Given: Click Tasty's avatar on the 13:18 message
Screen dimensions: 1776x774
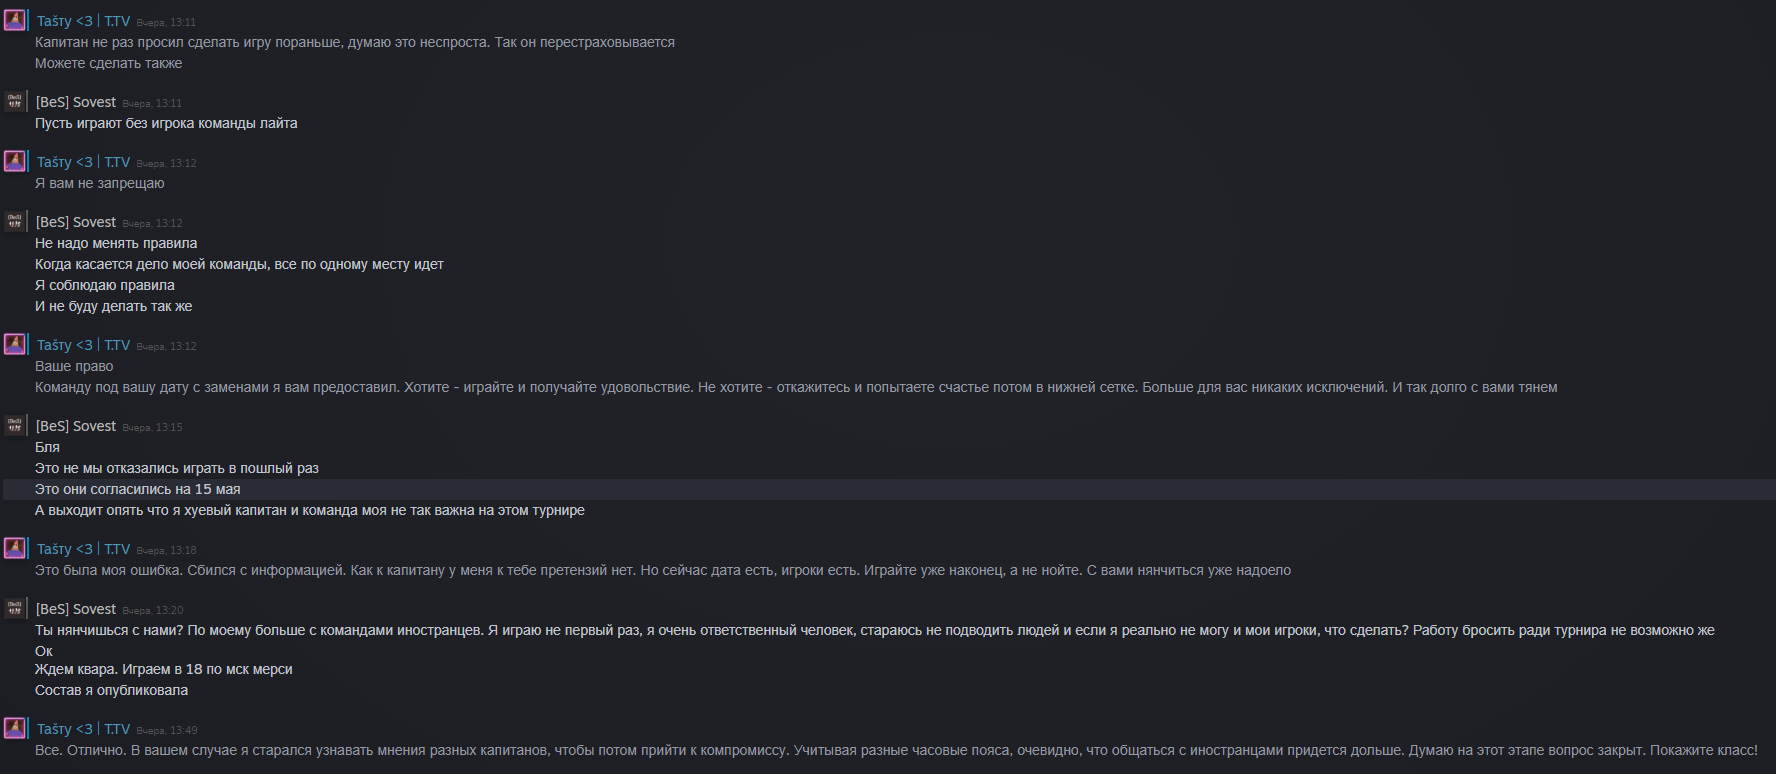Looking at the screenshot, I should pyautogui.click(x=15, y=548).
